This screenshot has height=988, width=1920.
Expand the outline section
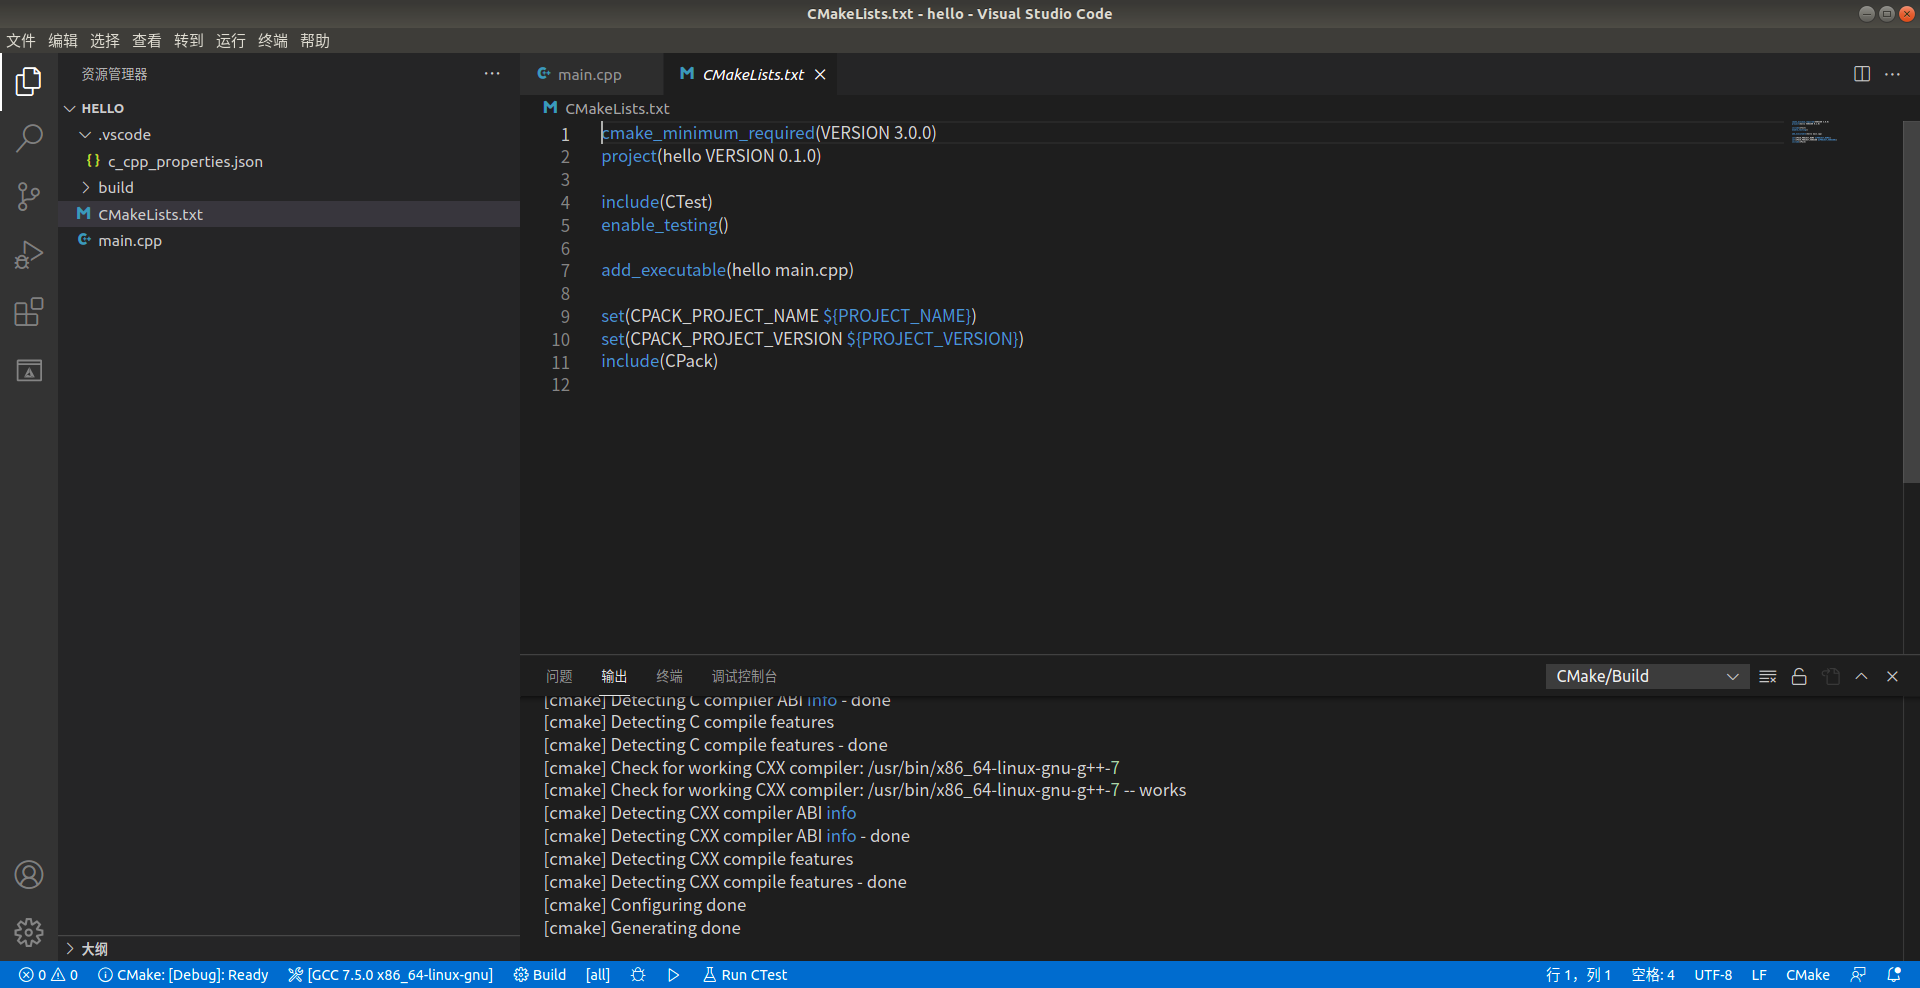pyautogui.click(x=289, y=949)
